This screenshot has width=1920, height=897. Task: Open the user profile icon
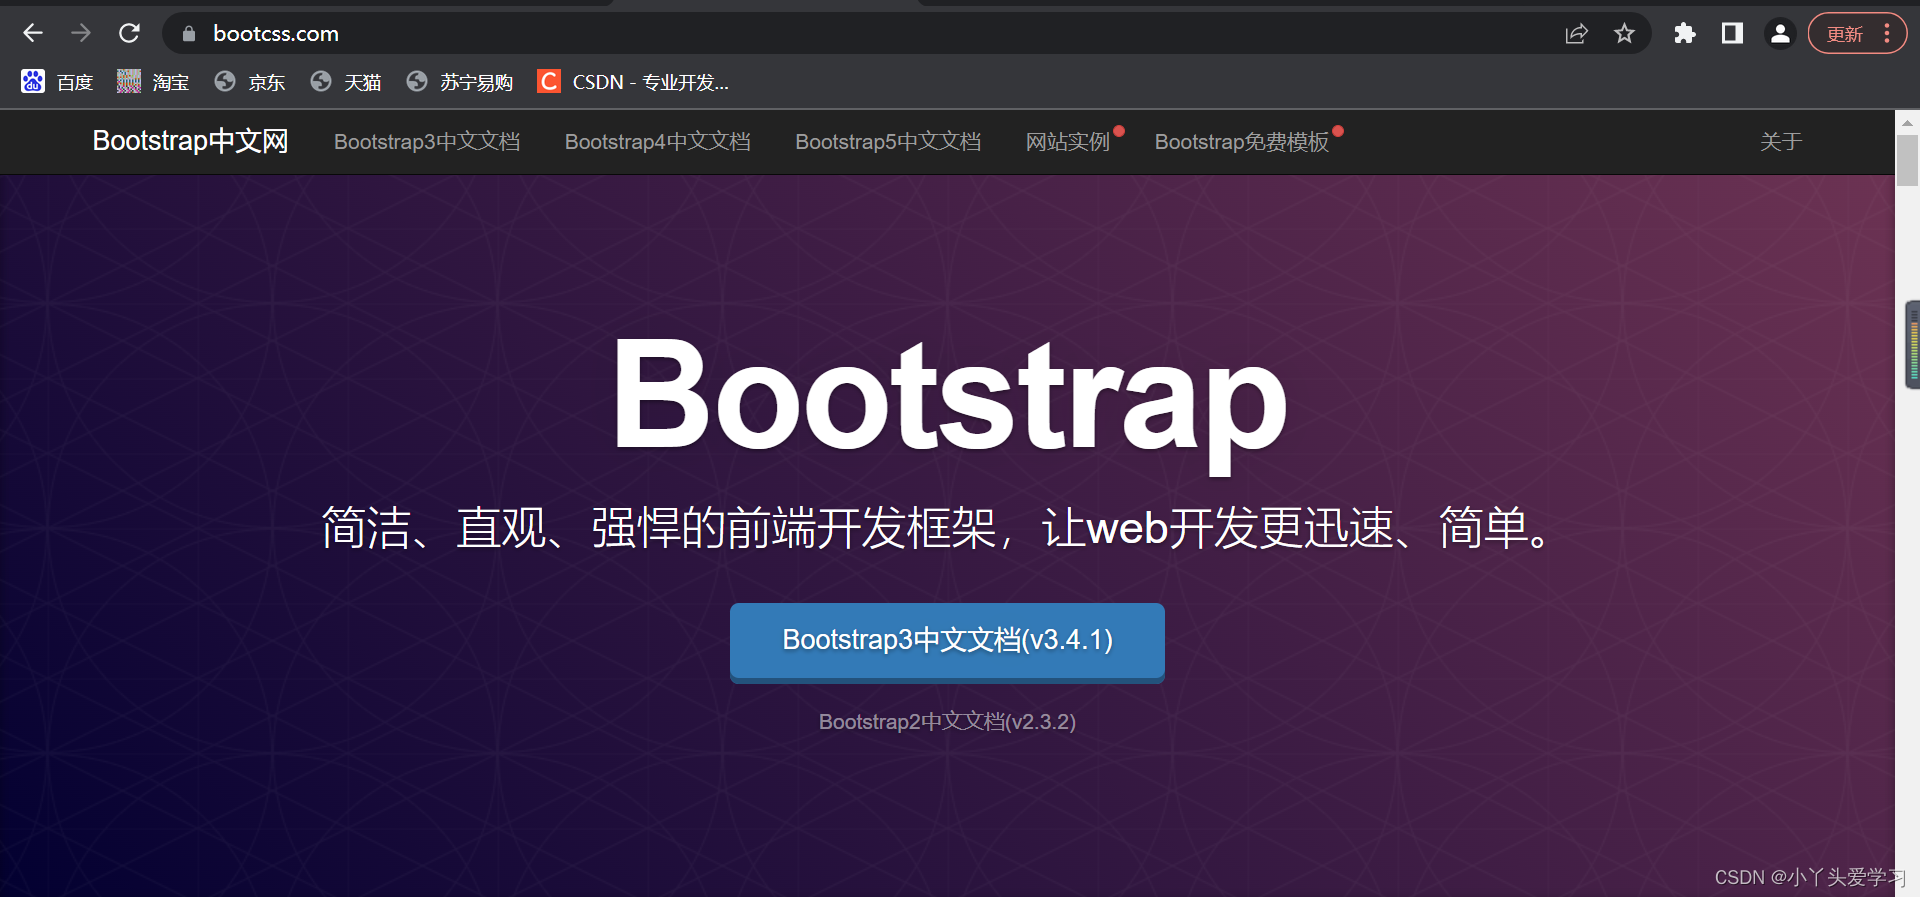point(1780,34)
